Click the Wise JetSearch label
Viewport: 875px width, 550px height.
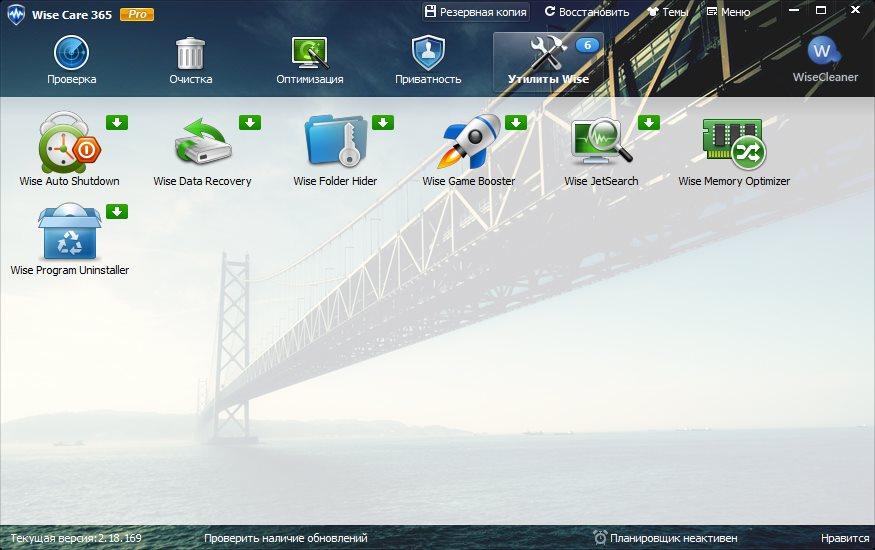pos(601,181)
